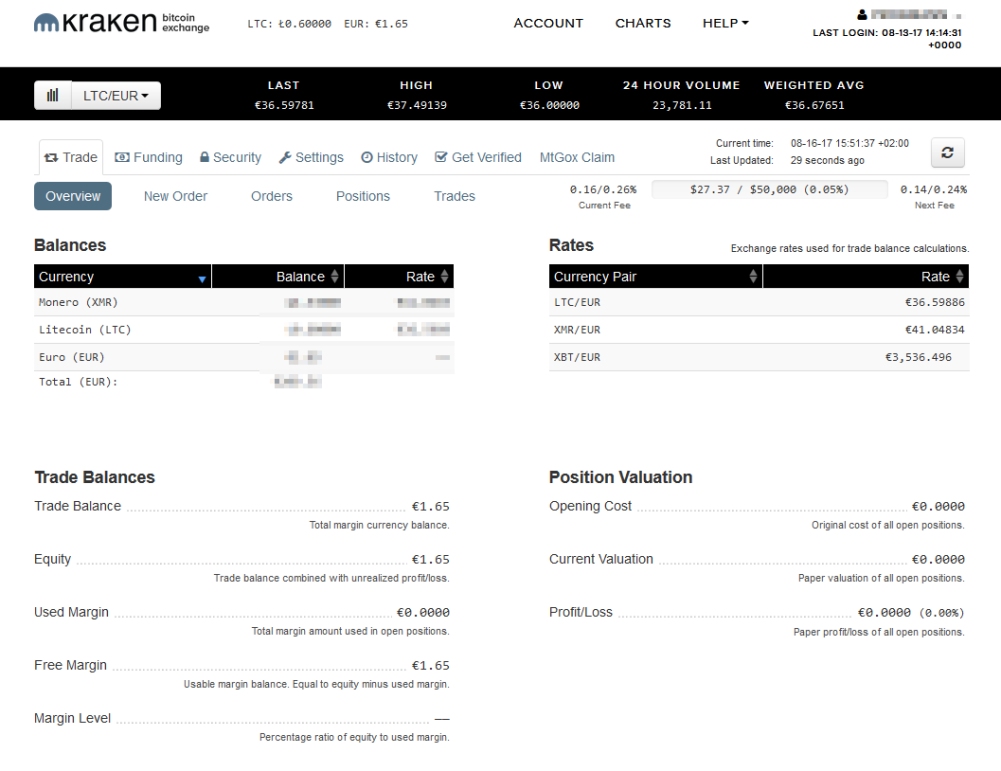The width and height of the screenshot is (1001, 771).
Task: Sort Rates table by Rate column arrows
Action: click(x=959, y=276)
